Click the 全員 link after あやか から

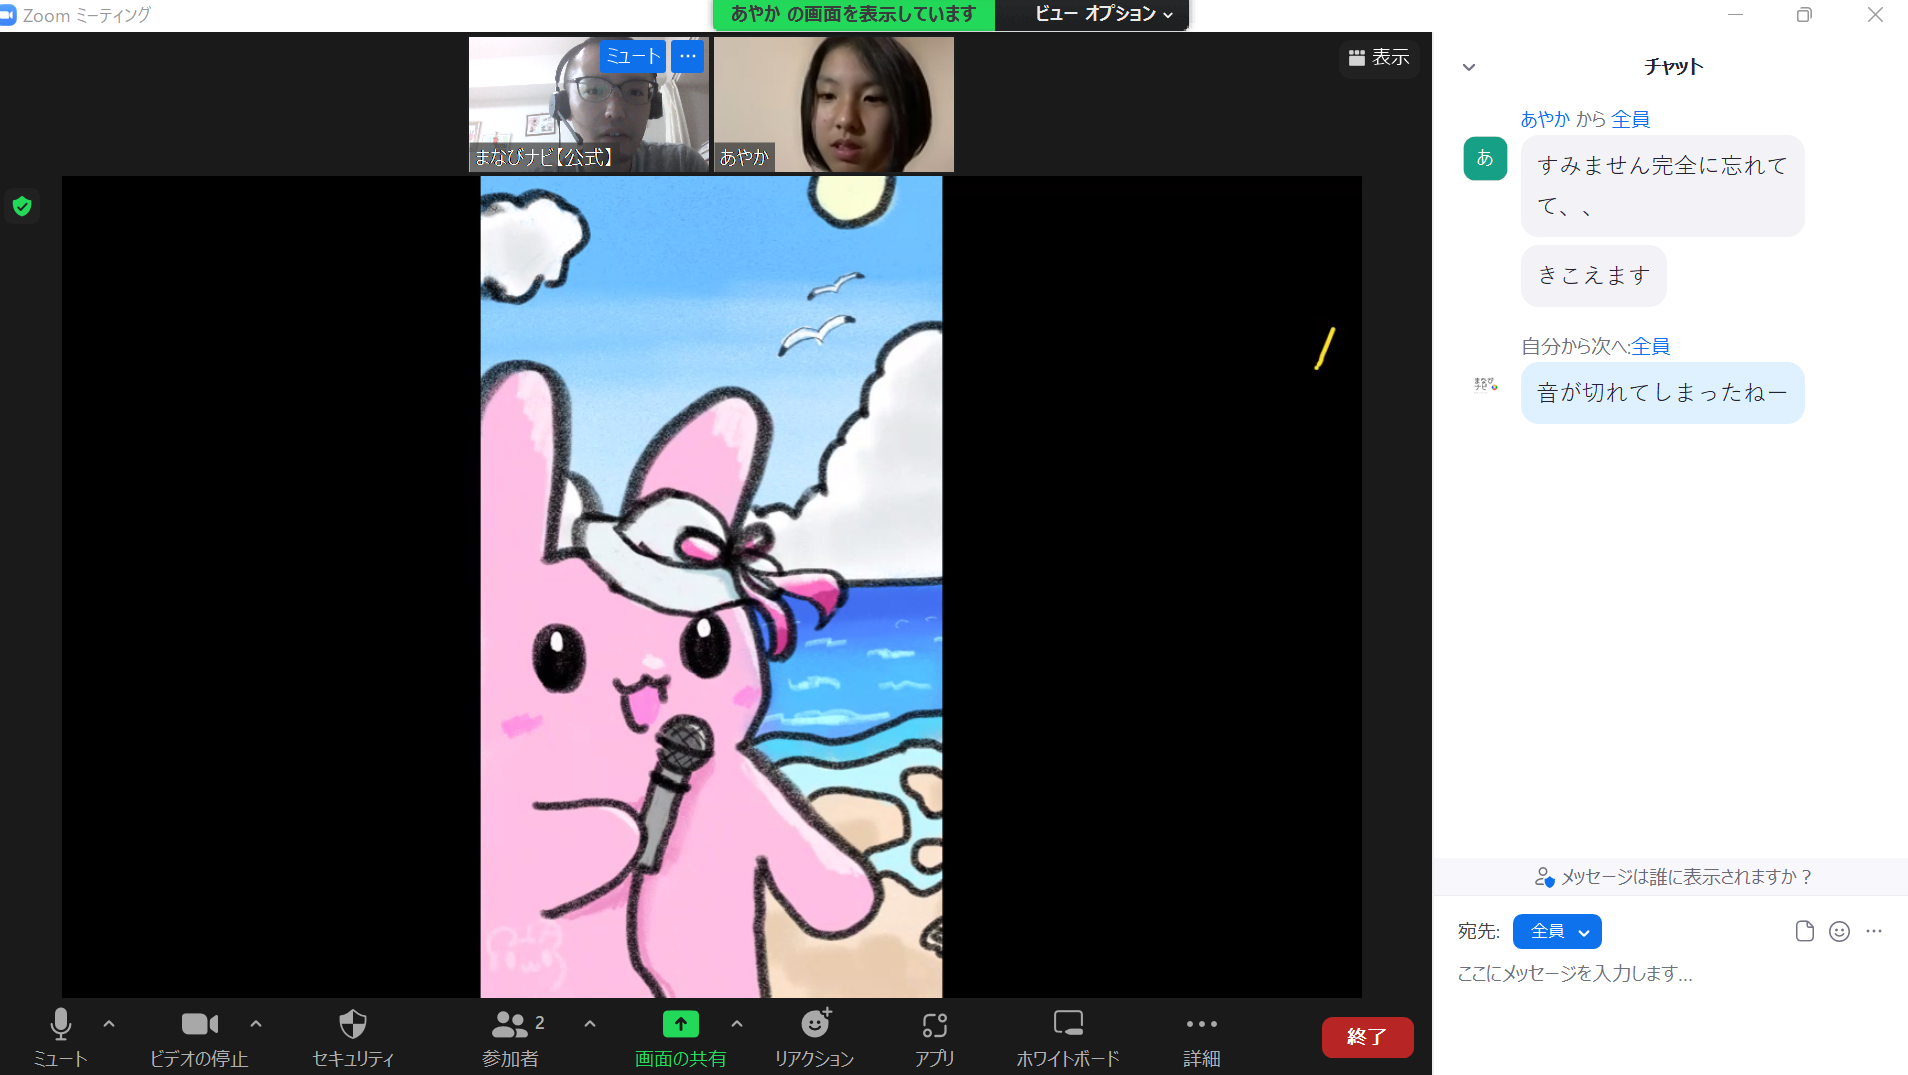point(1630,119)
